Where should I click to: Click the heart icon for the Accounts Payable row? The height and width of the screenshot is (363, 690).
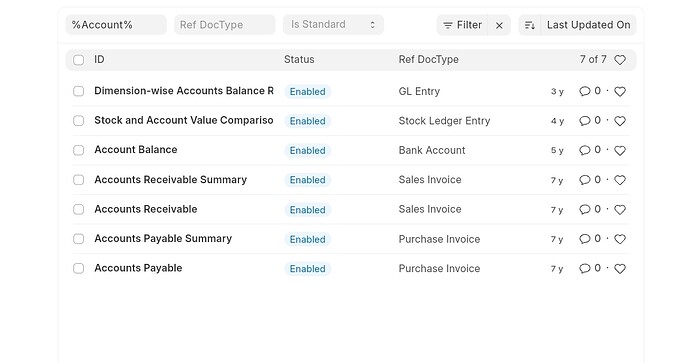(620, 268)
